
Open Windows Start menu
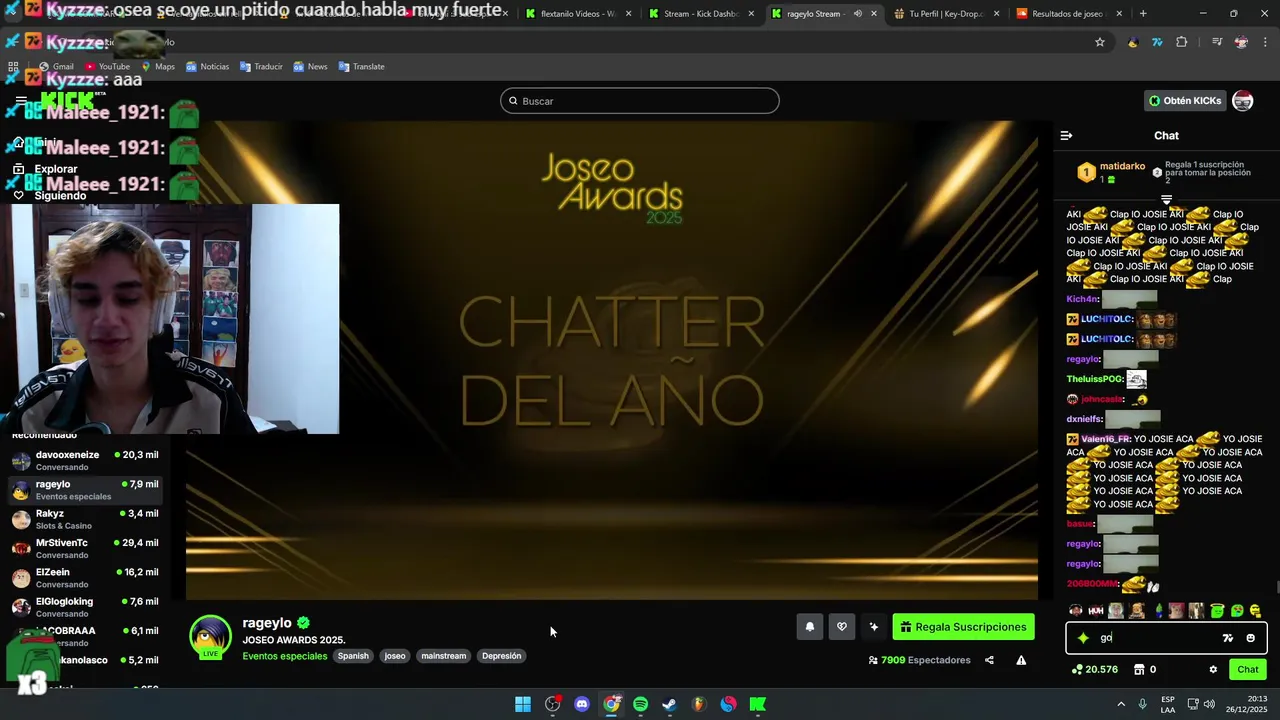click(x=523, y=704)
